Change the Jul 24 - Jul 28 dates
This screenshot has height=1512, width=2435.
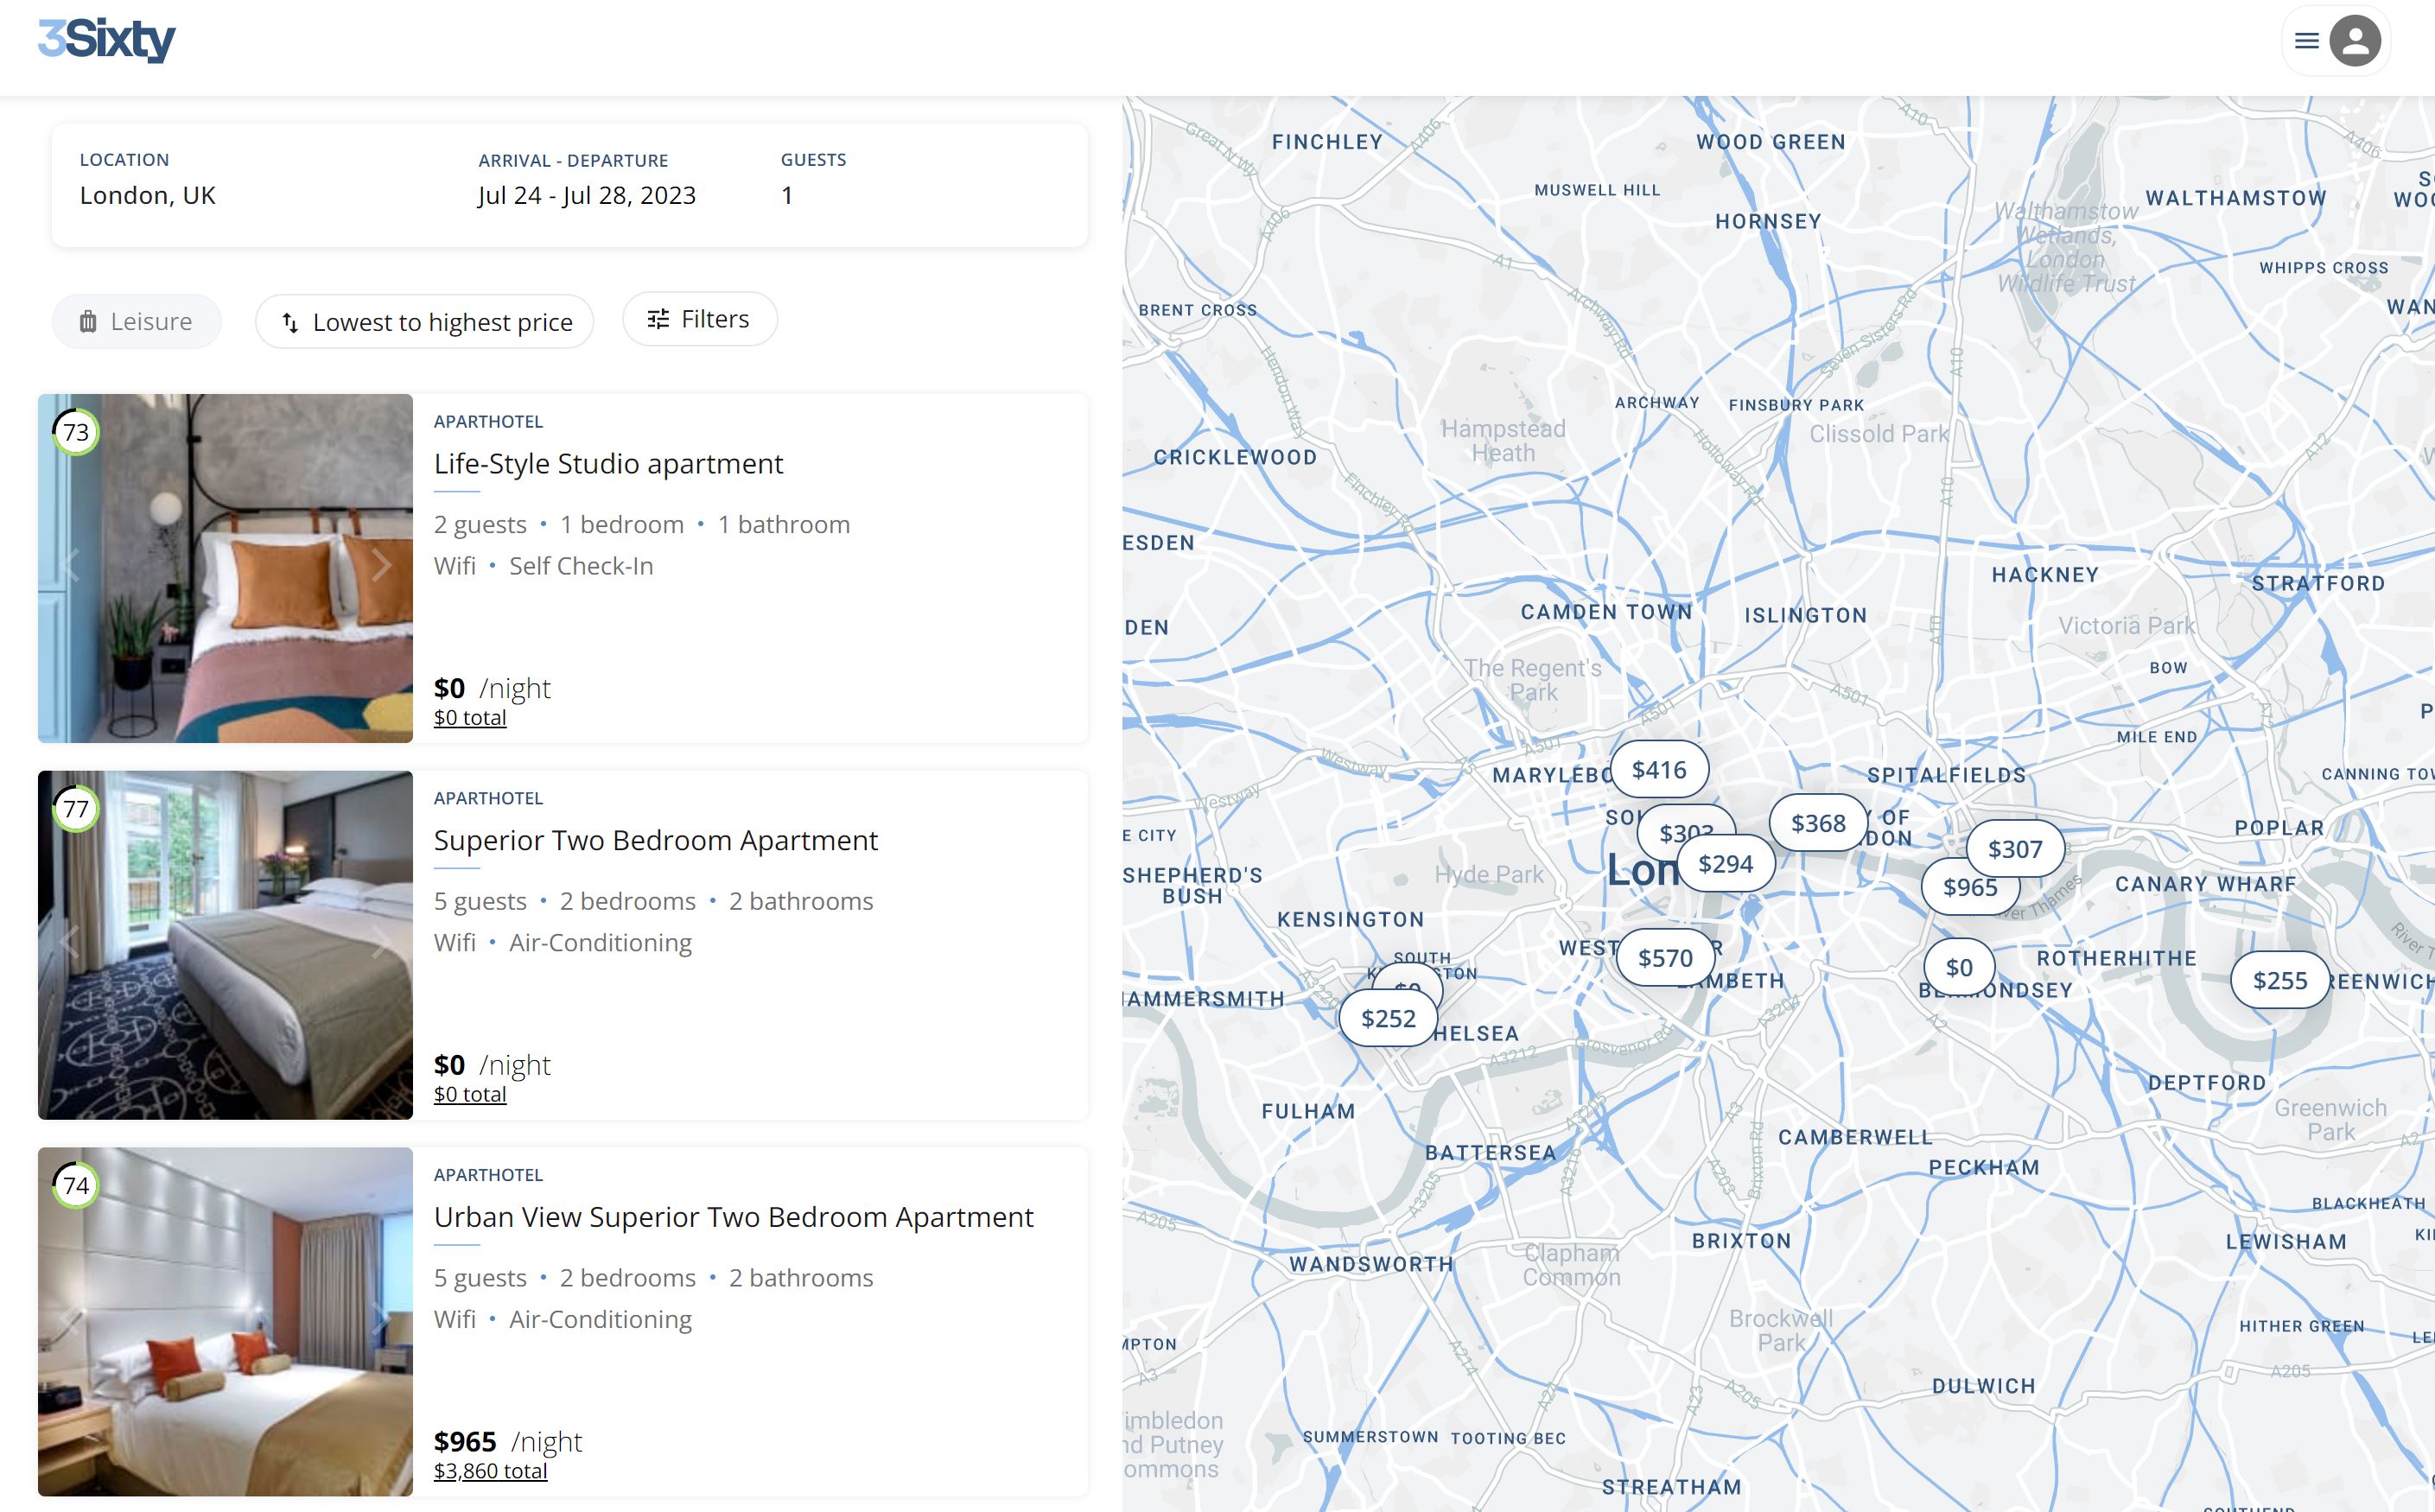[586, 195]
